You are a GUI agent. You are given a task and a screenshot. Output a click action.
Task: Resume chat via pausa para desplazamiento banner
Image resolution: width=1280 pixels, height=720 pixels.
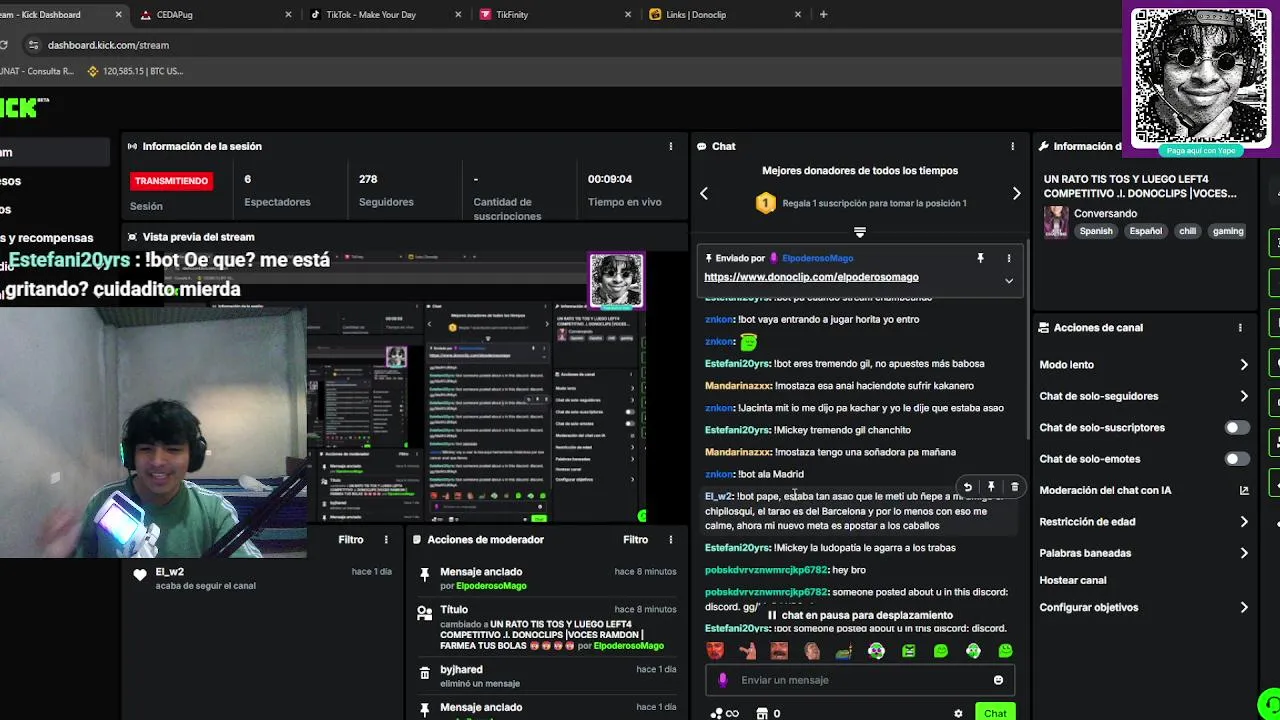pos(860,615)
